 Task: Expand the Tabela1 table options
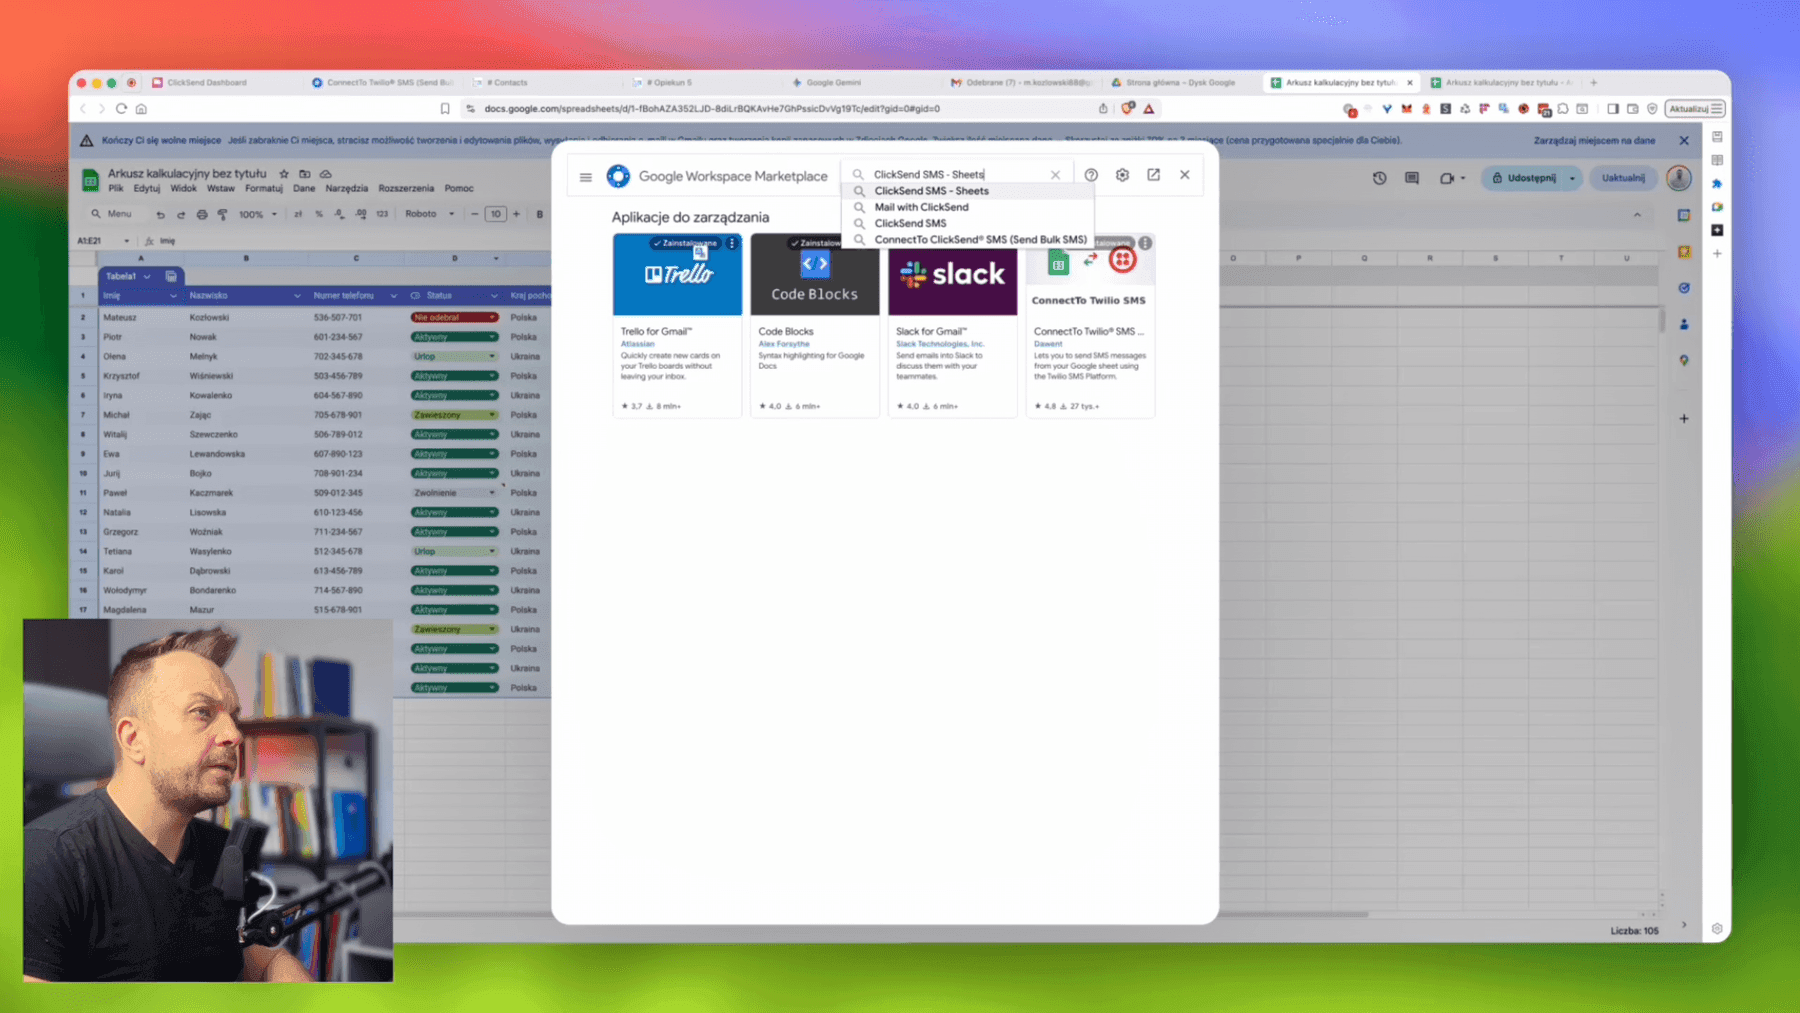tap(147, 276)
